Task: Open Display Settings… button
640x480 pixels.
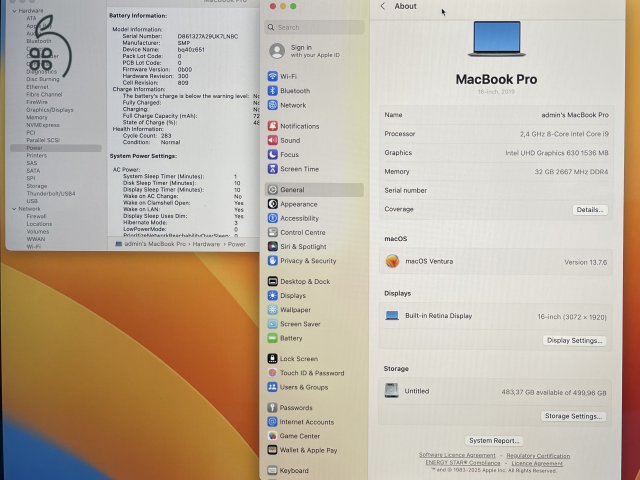Action: pyautogui.click(x=574, y=340)
